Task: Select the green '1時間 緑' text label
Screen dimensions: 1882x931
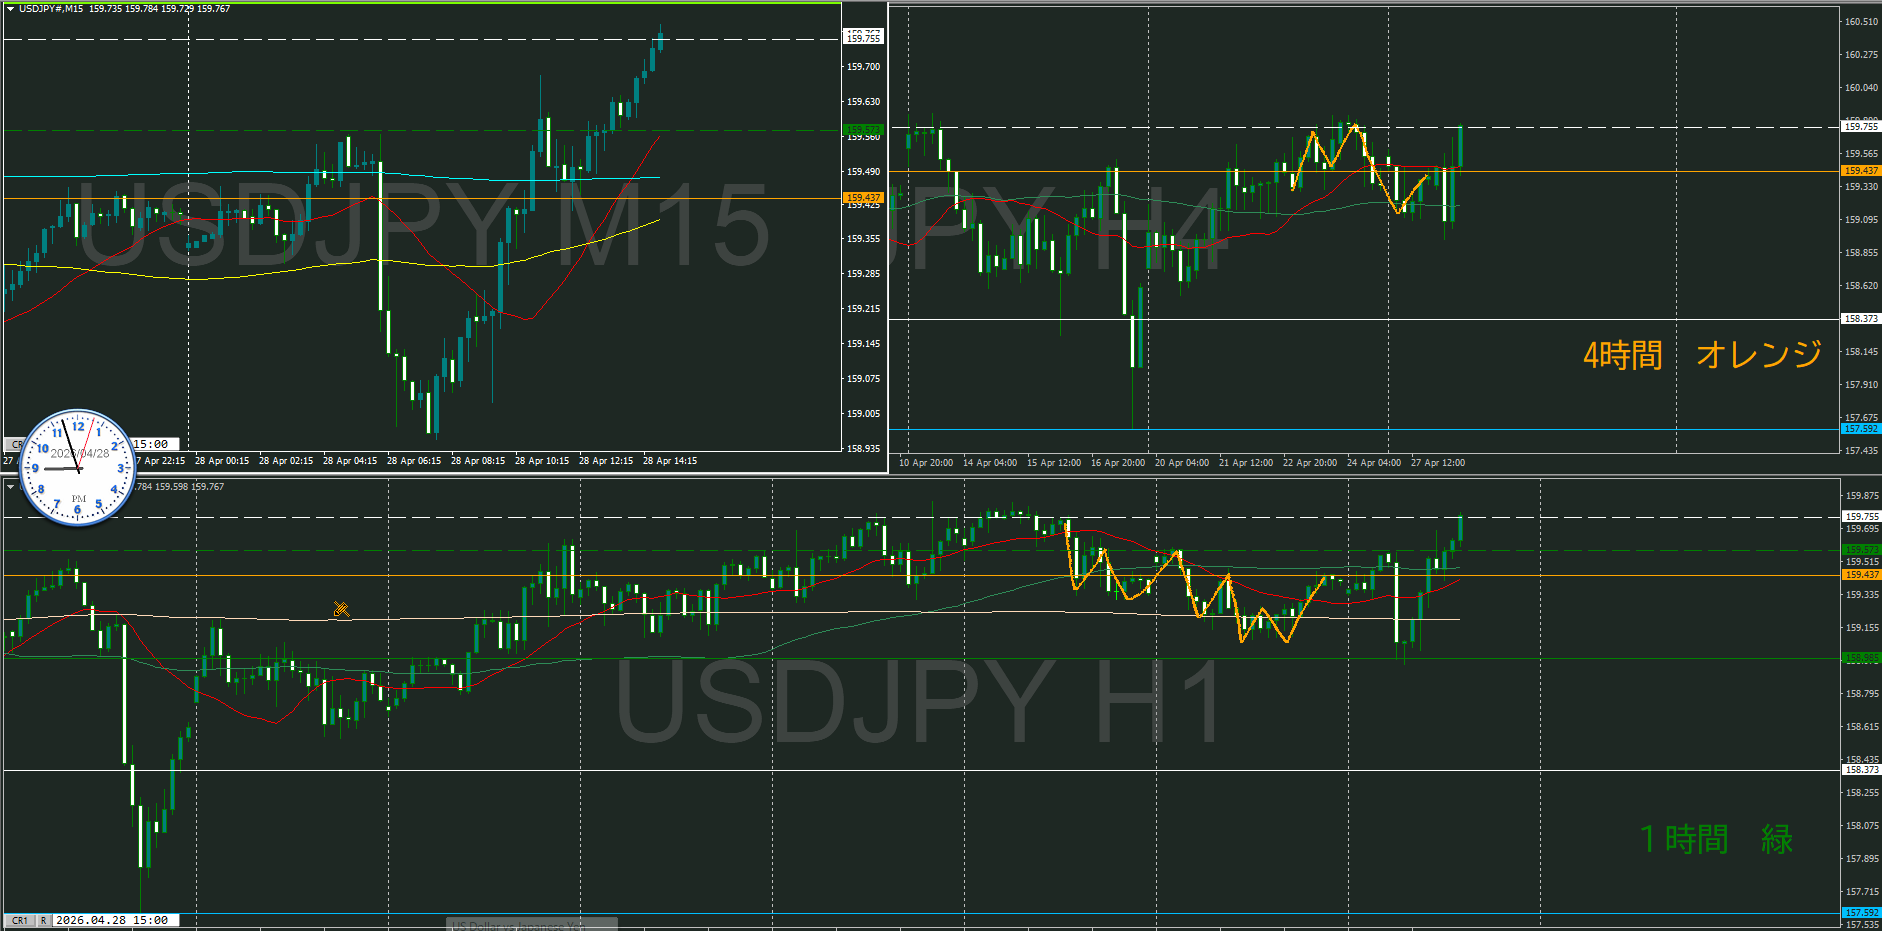Action: [1716, 839]
